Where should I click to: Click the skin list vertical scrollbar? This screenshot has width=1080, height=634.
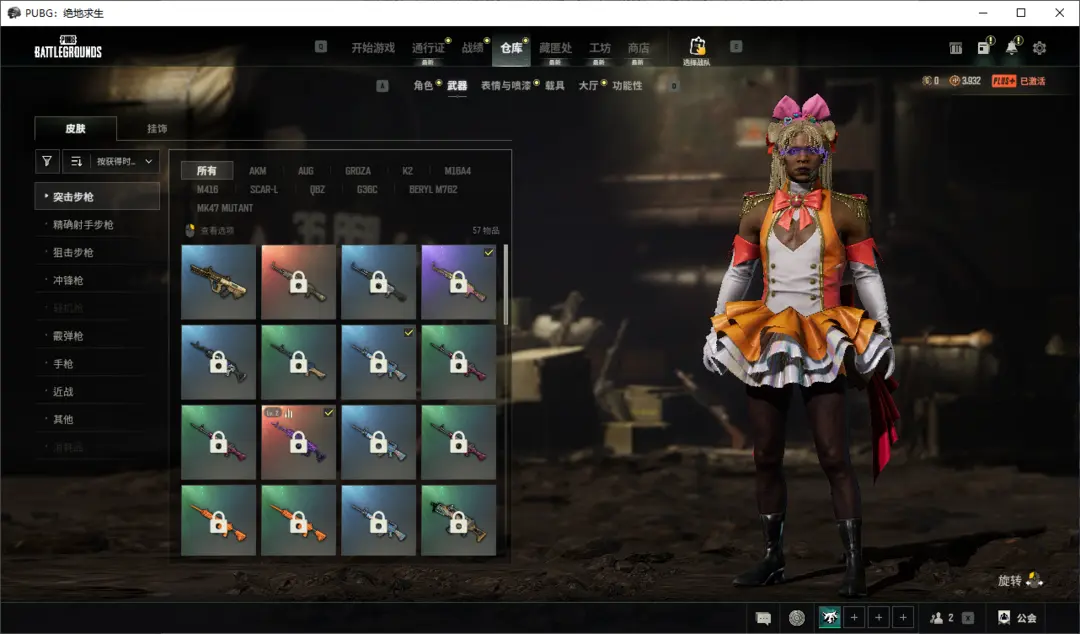click(x=506, y=285)
